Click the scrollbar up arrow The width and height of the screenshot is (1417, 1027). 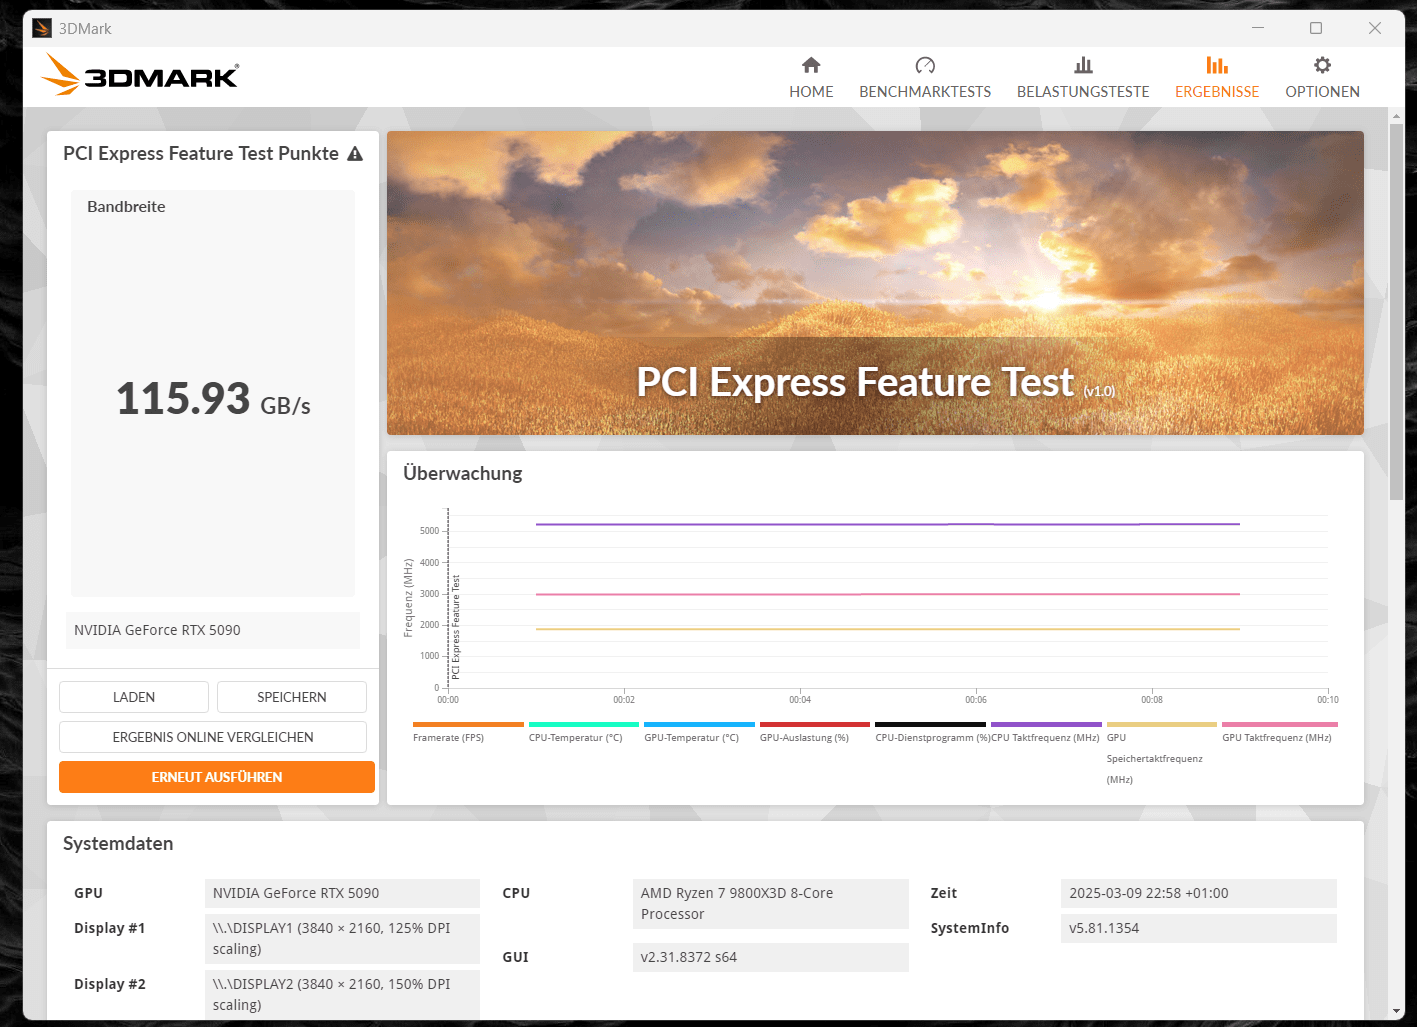[1396, 116]
